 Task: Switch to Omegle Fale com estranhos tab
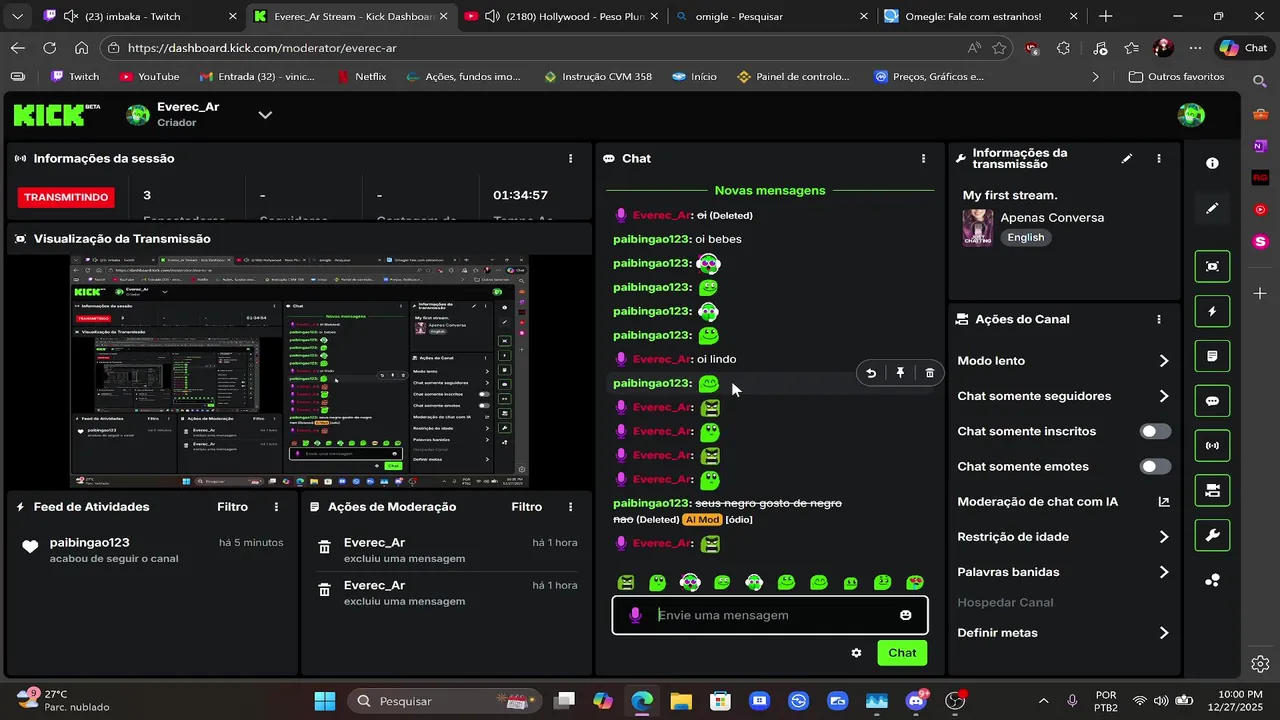click(982, 16)
